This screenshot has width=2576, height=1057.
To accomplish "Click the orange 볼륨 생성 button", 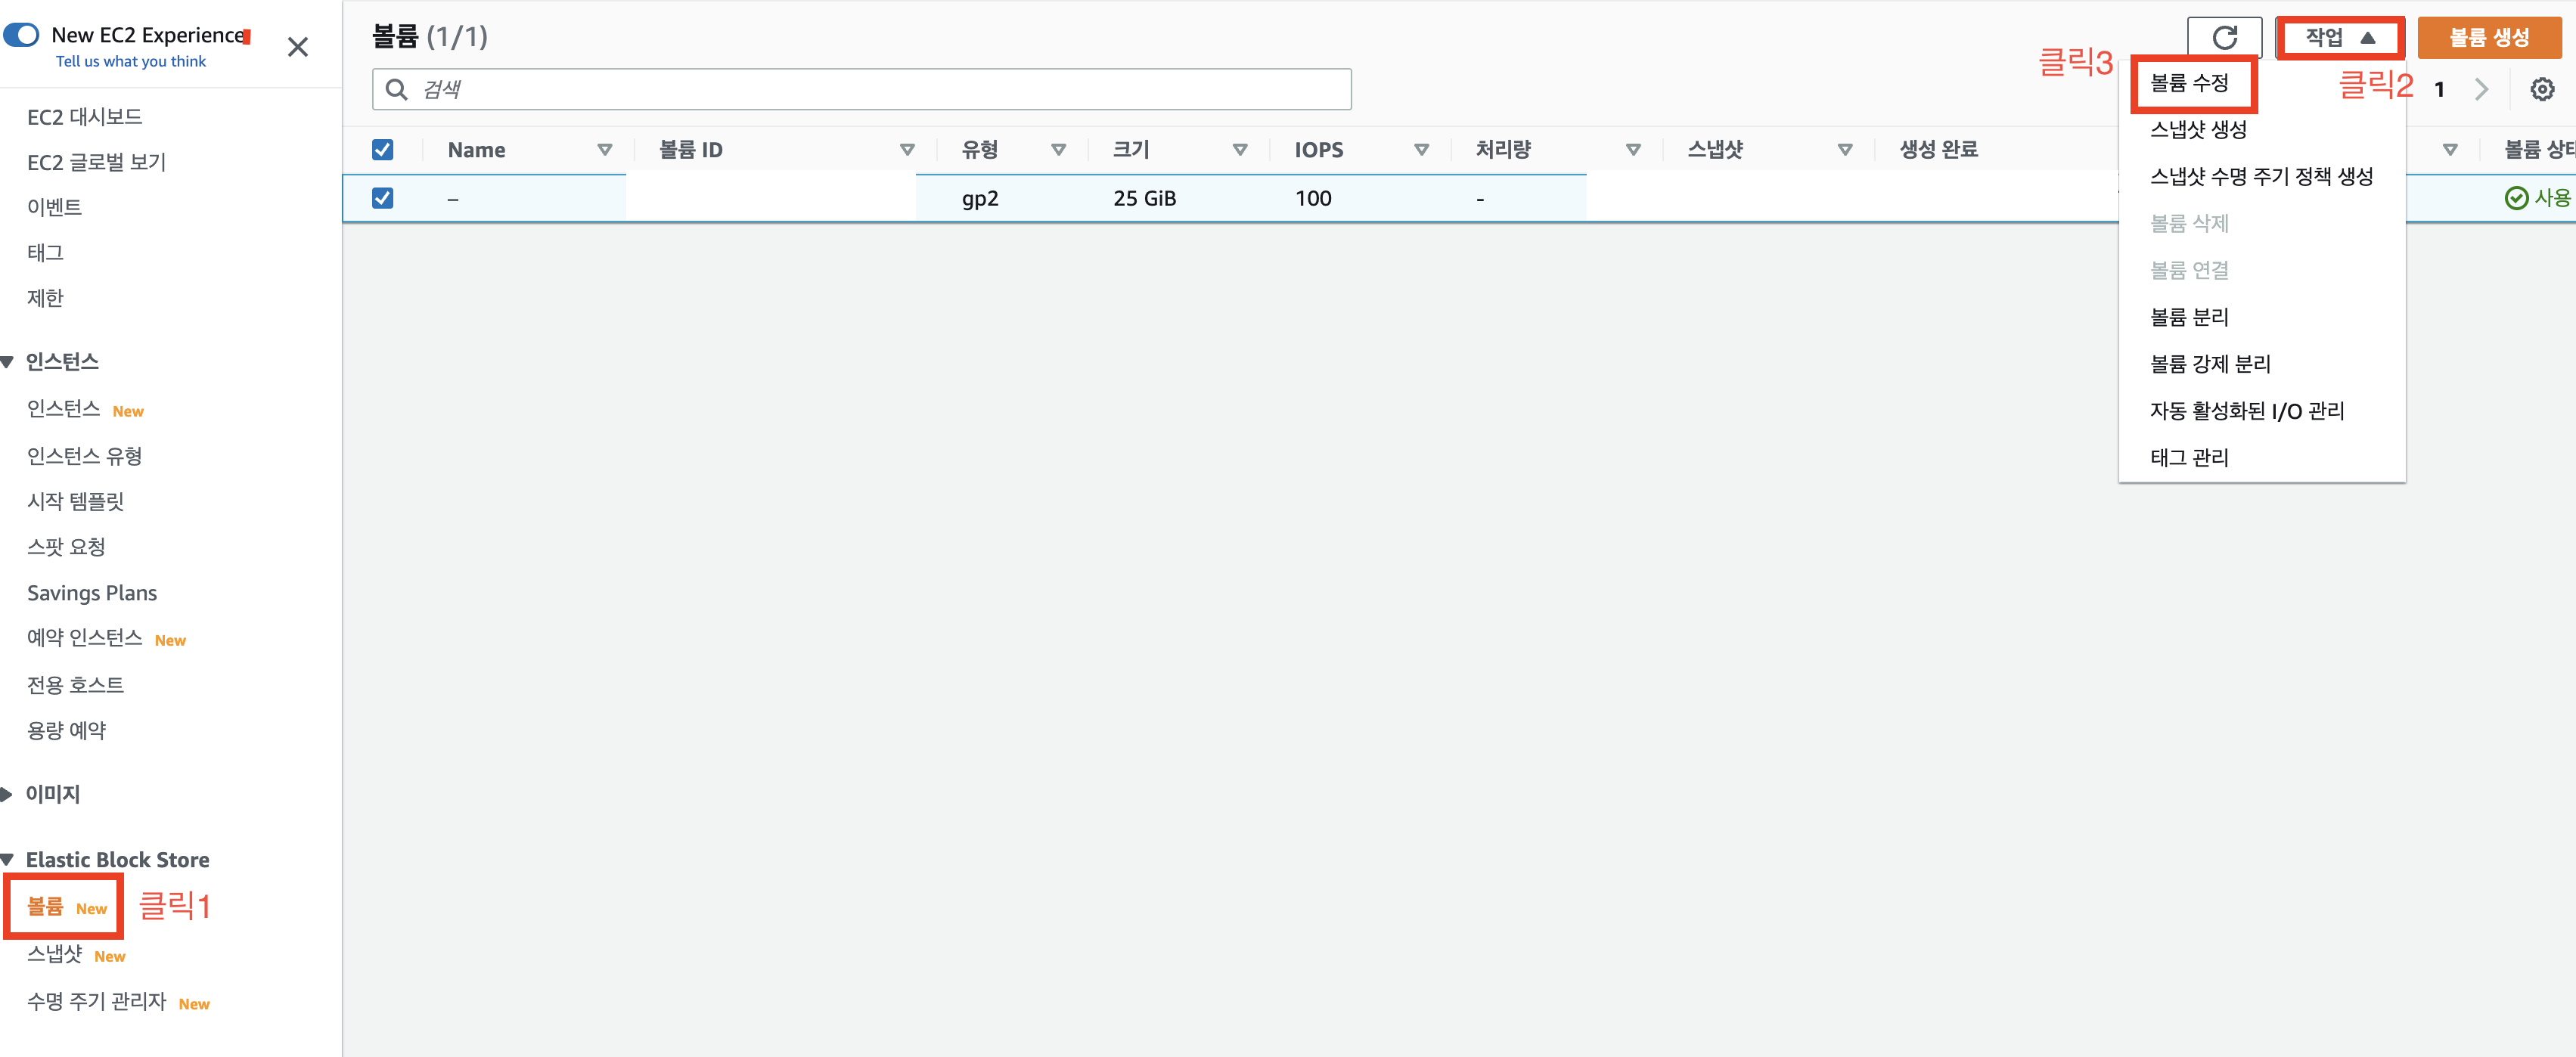I will [x=2488, y=38].
